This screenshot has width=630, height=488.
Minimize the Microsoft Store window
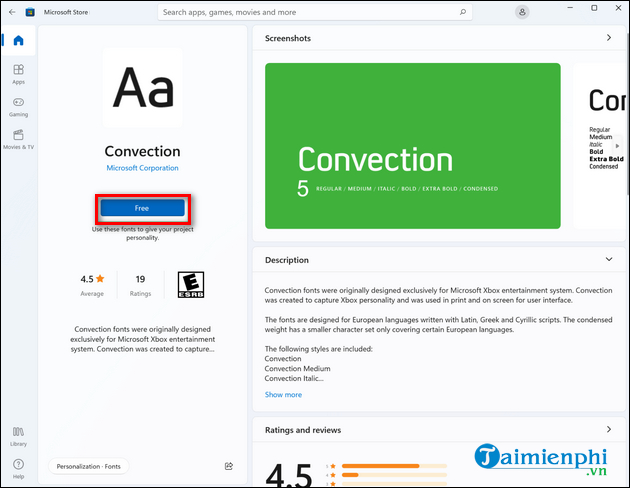(570, 8)
